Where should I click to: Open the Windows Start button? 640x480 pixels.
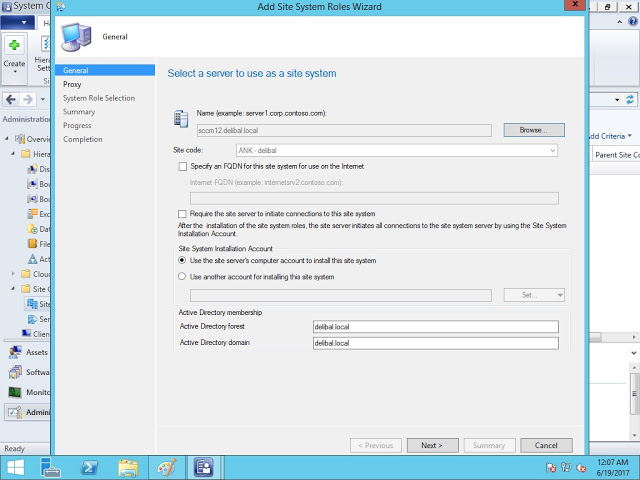click(17, 467)
